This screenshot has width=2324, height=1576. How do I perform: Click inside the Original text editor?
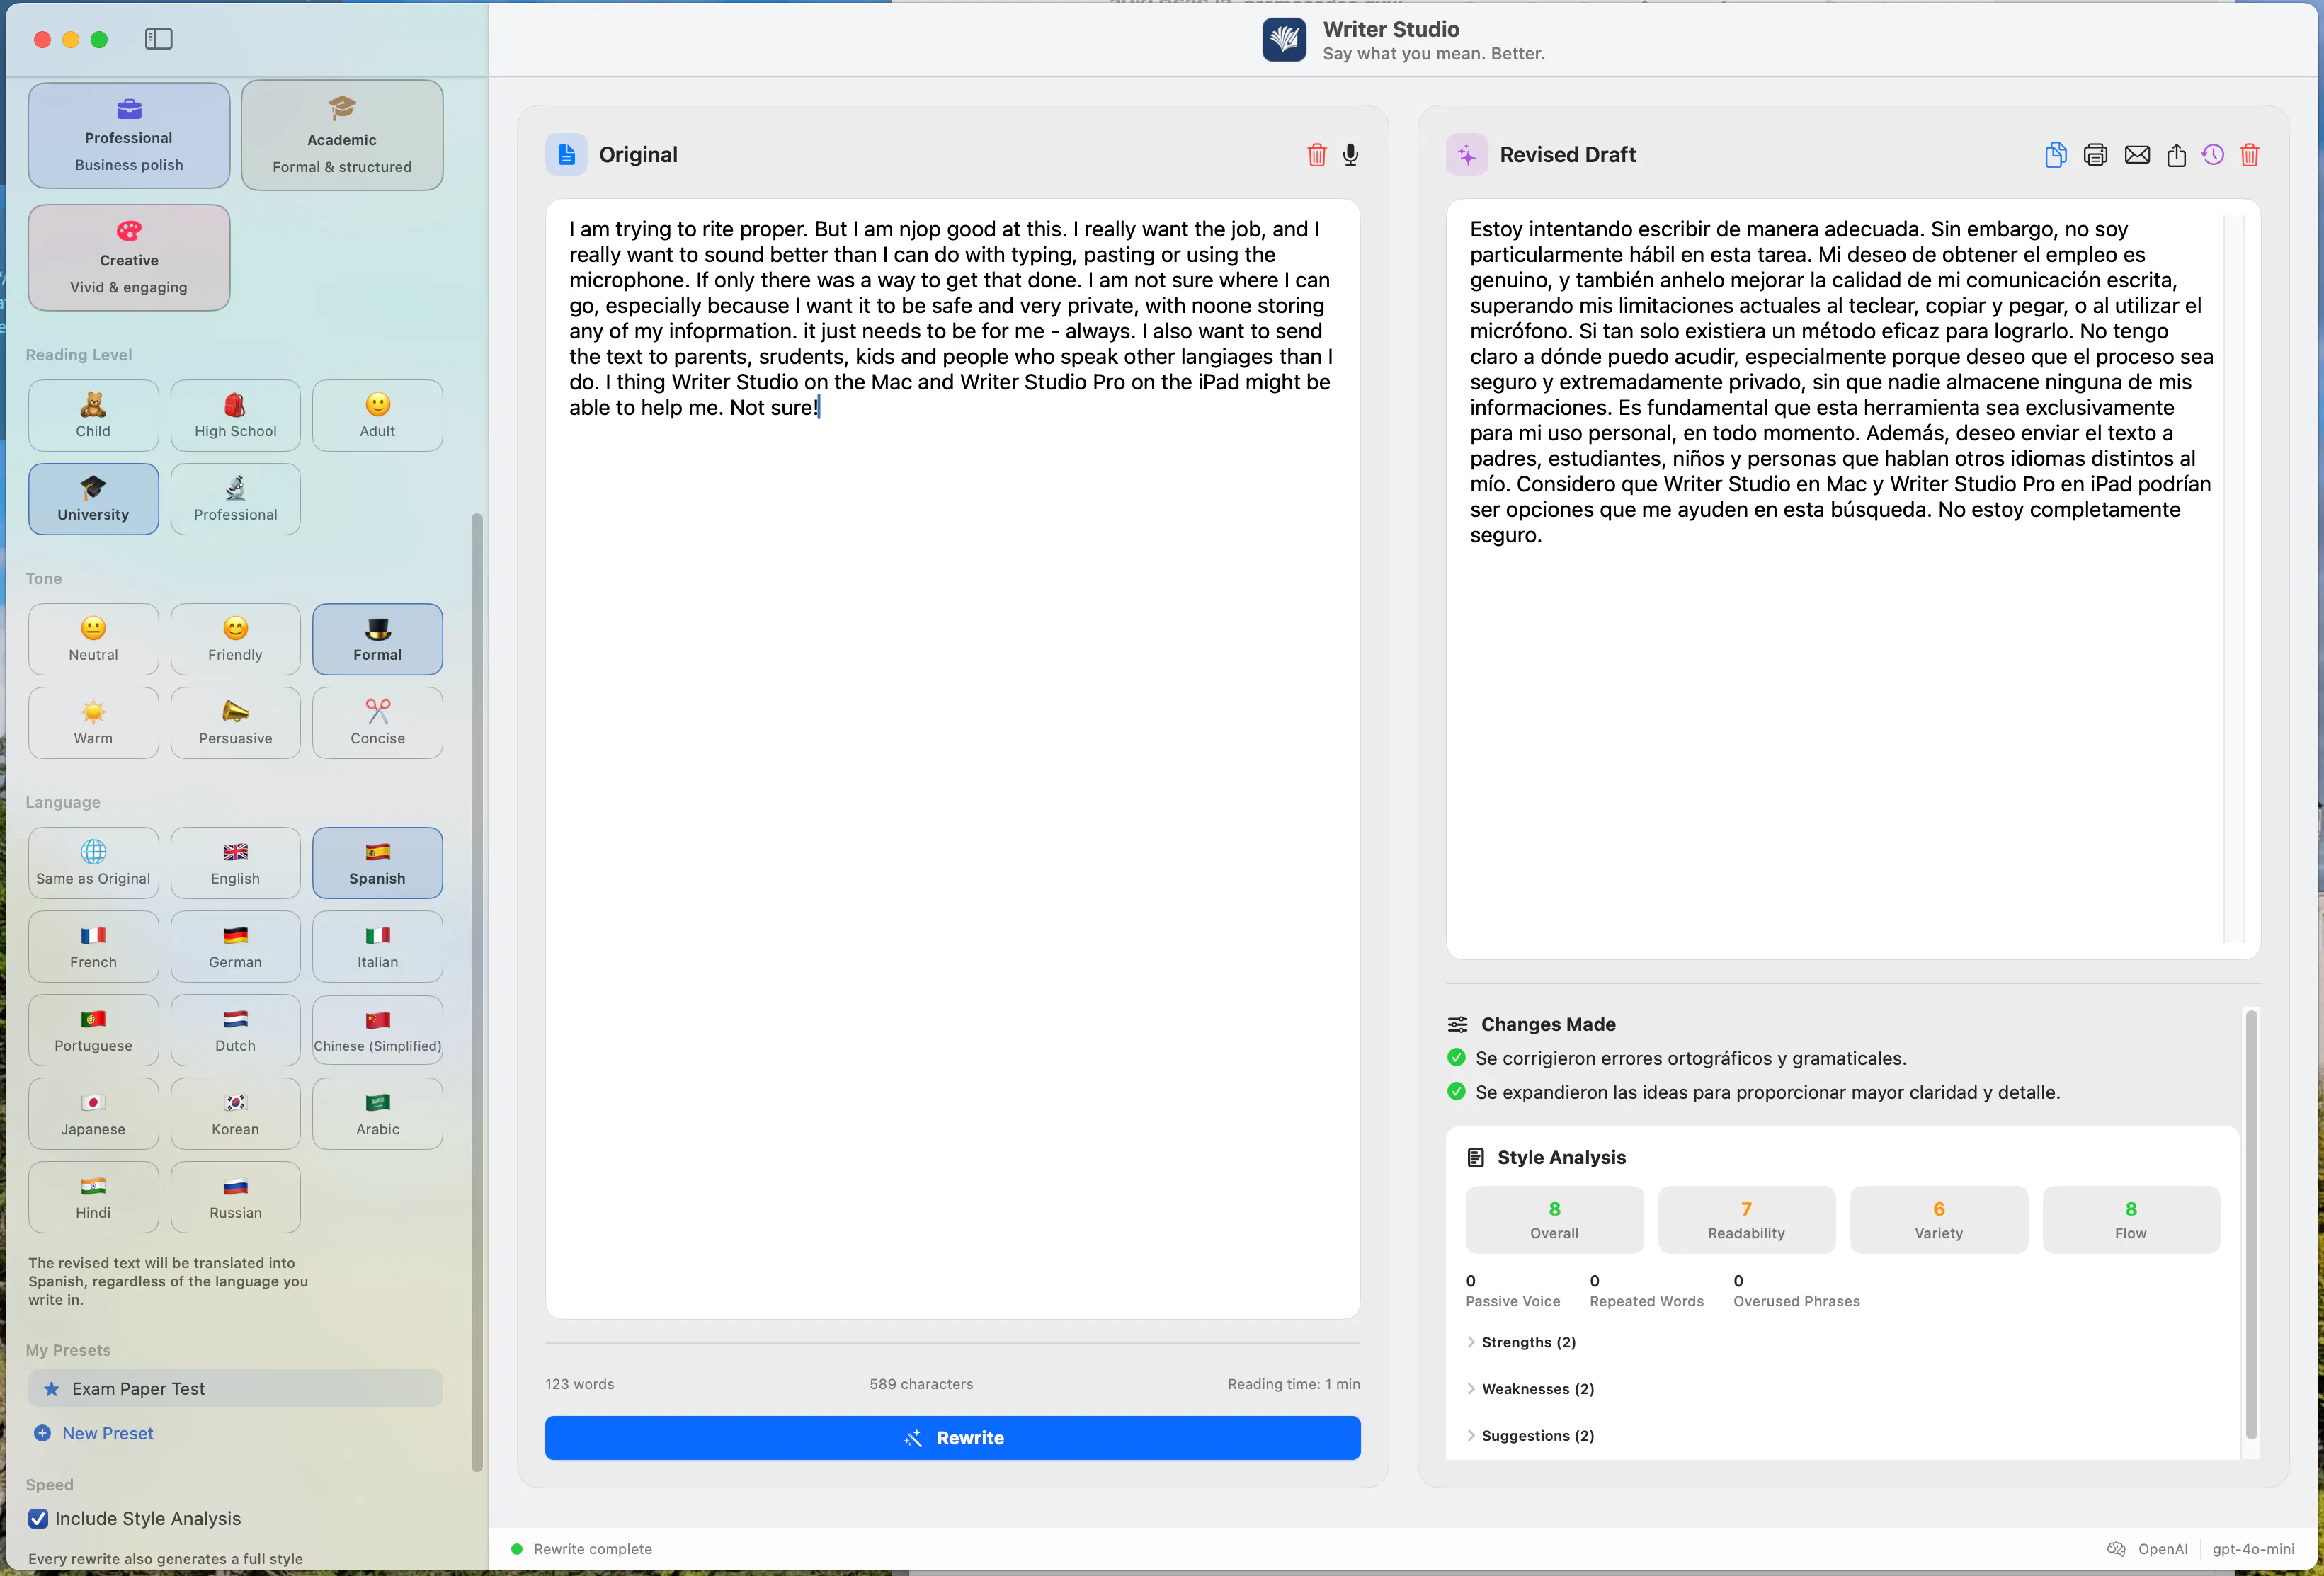pos(952,759)
